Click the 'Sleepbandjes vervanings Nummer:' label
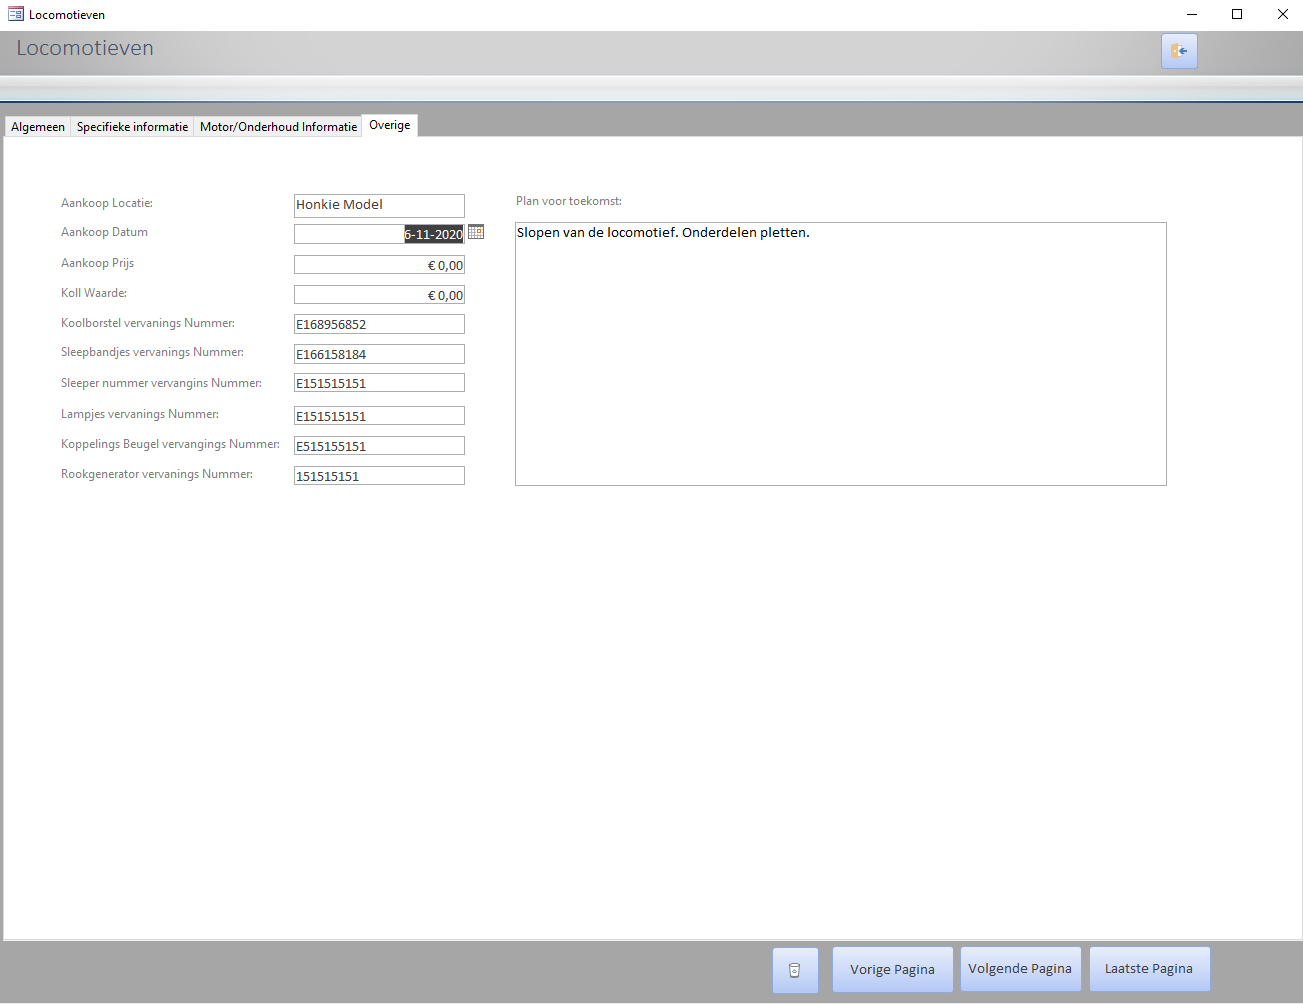The height and width of the screenshot is (1004, 1303). pyautogui.click(x=152, y=352)
